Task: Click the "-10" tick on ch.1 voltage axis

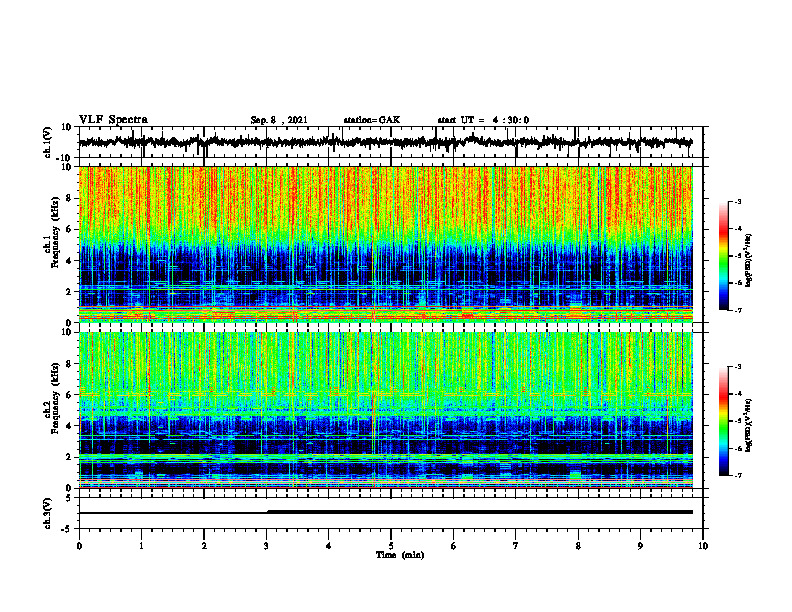Action: click(65, 158)
